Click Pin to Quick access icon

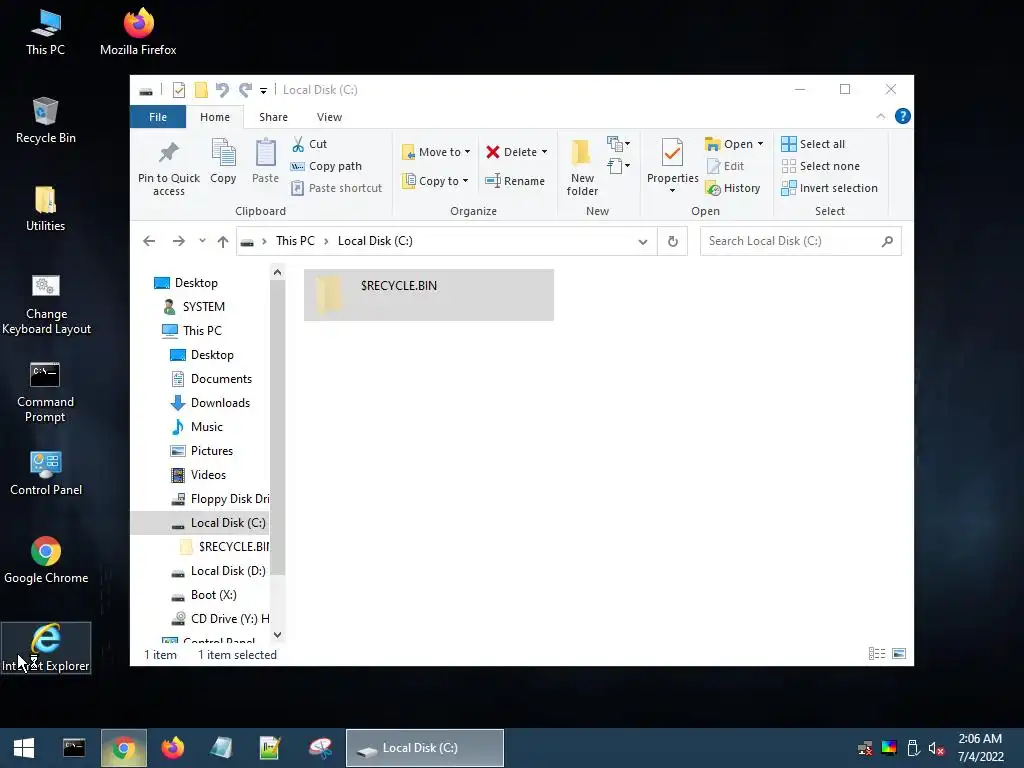coord(168,153)
